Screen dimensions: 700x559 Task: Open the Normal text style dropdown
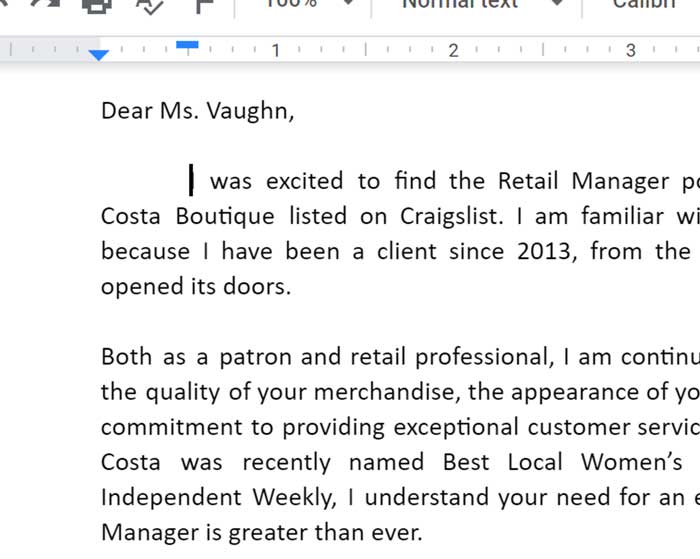click(x=480, y=5)
